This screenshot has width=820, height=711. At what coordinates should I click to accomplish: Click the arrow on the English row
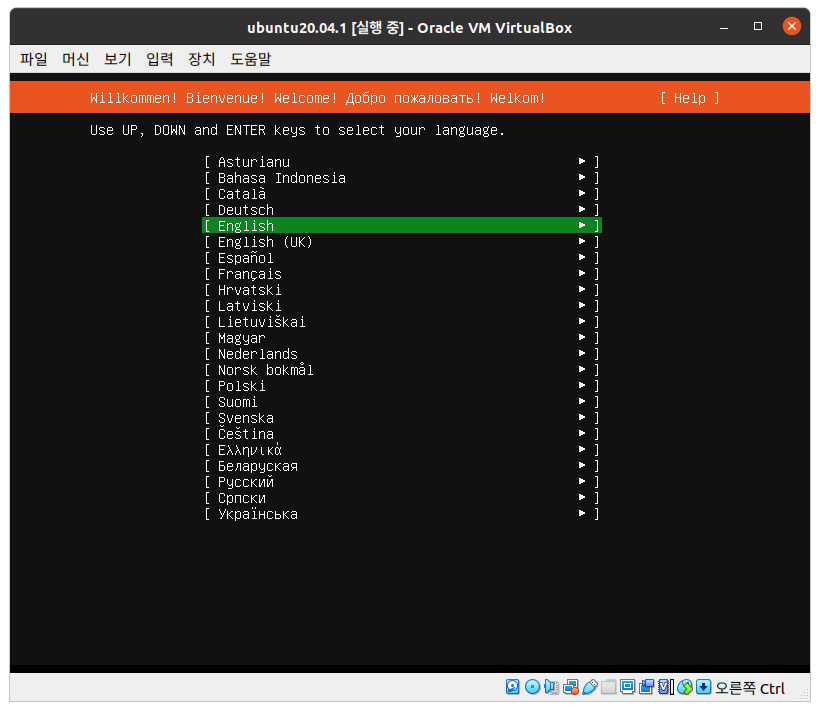582,225
